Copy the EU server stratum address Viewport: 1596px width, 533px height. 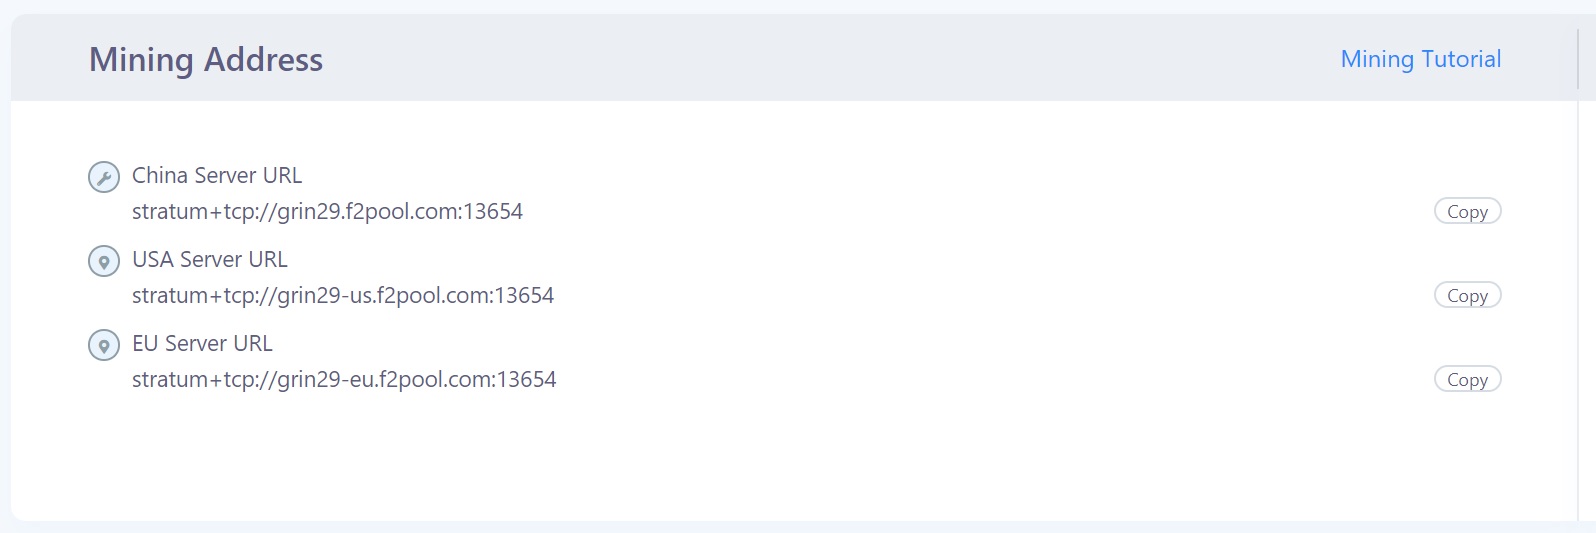(1467, 379)
